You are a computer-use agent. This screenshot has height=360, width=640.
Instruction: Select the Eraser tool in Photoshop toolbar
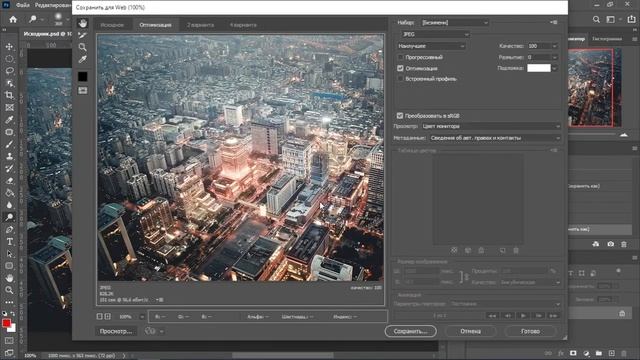pyautogui.click(x=9, y=181)
